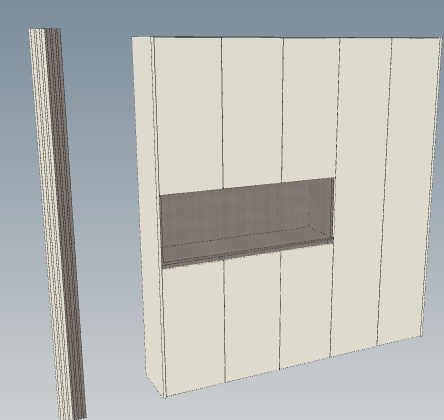444x420 pixels.
Task: Select the middle upper door above the niche
Action: (253, 112)
